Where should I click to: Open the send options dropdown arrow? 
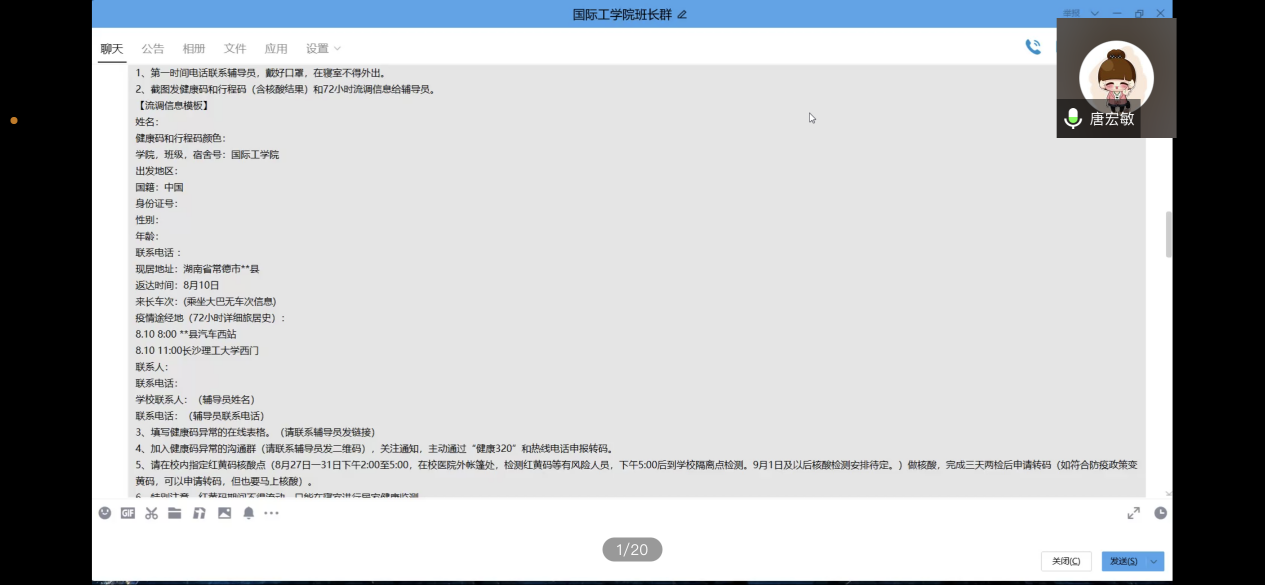1155,561
